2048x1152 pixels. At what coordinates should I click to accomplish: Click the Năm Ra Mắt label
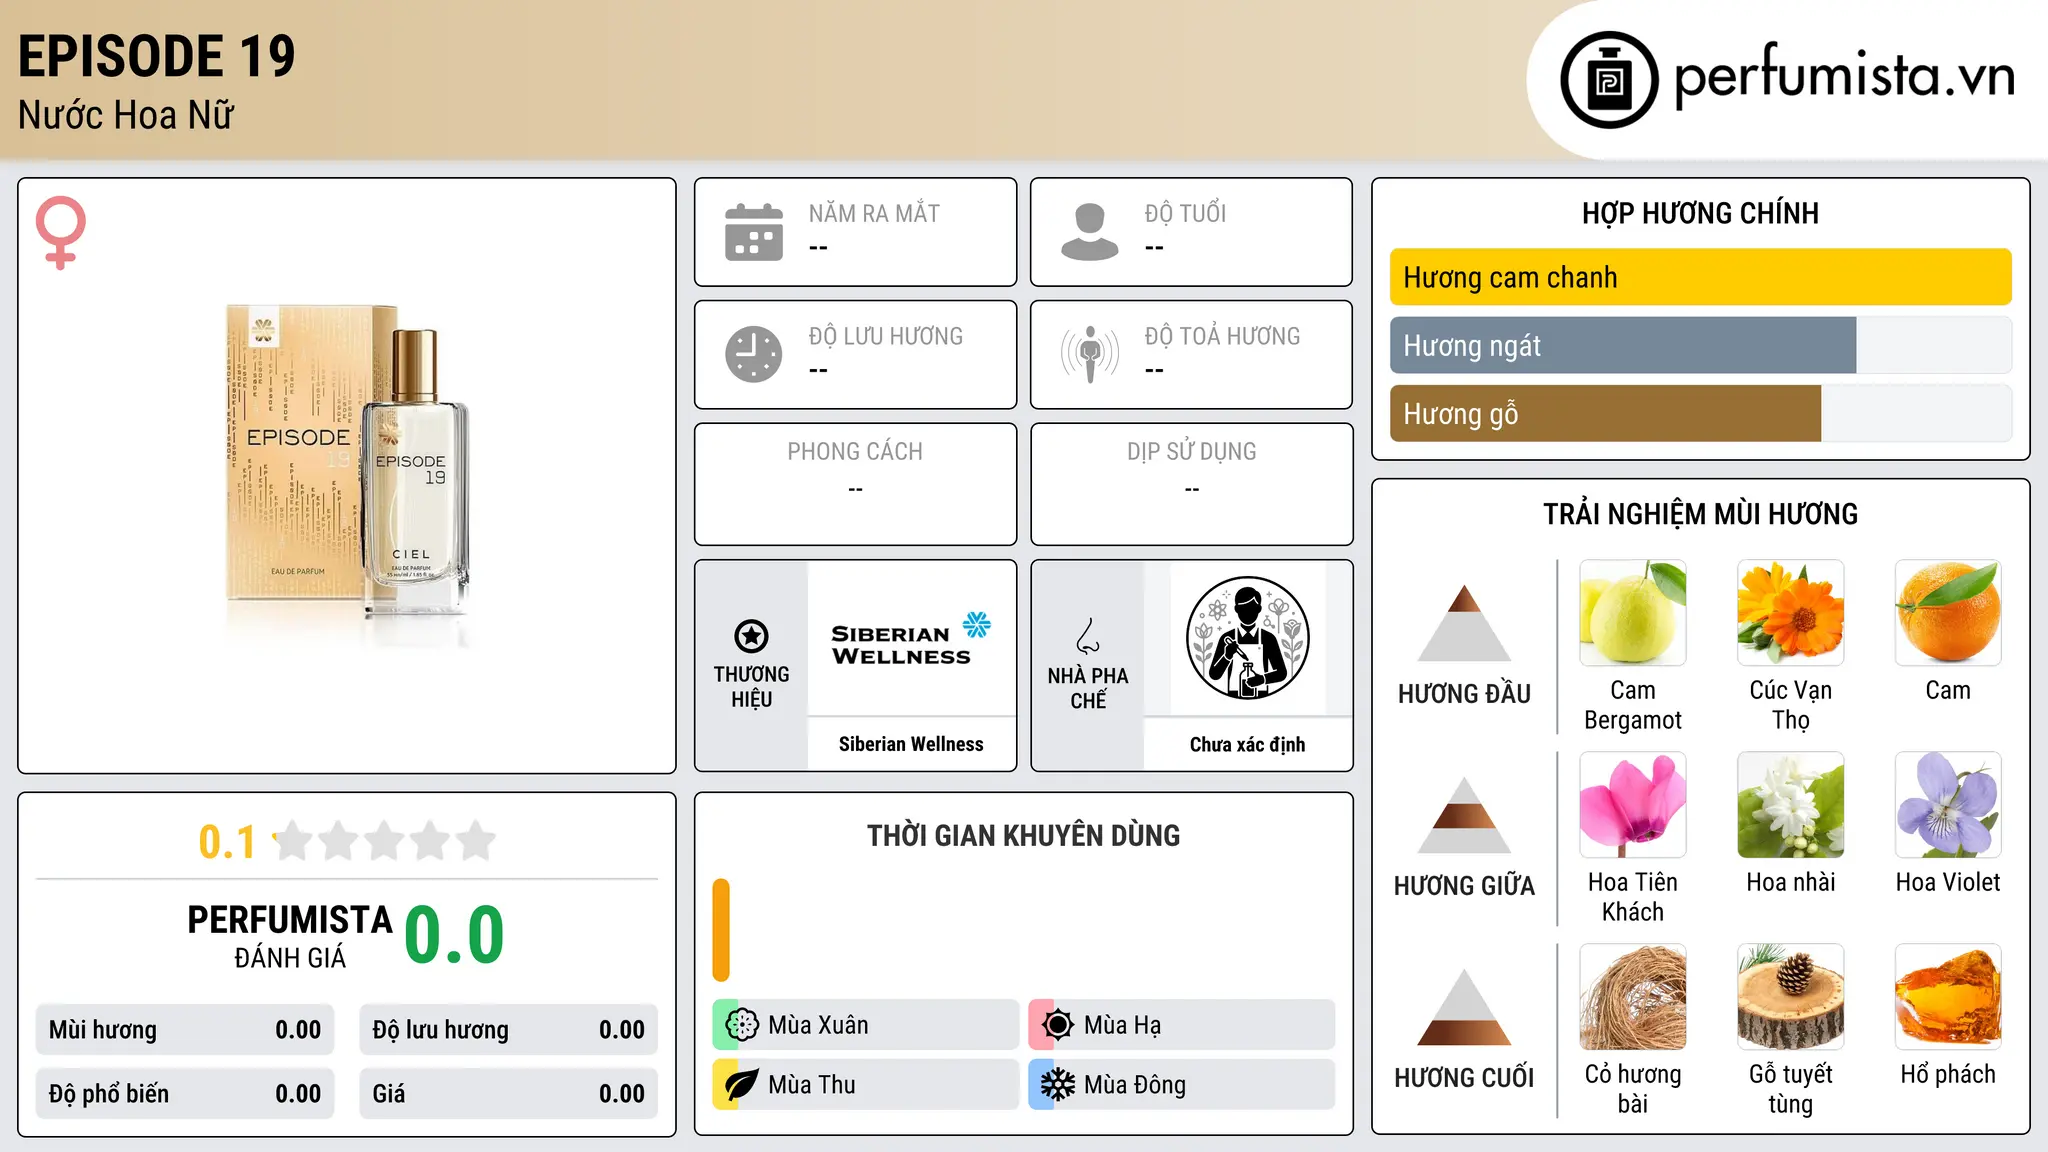[x=874, y=213]
